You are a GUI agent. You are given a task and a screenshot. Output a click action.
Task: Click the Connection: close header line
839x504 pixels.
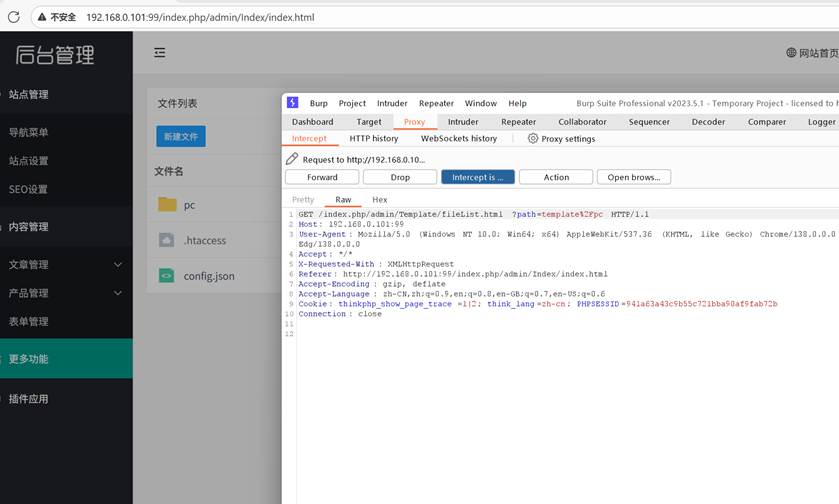click(x=340, y=314)
